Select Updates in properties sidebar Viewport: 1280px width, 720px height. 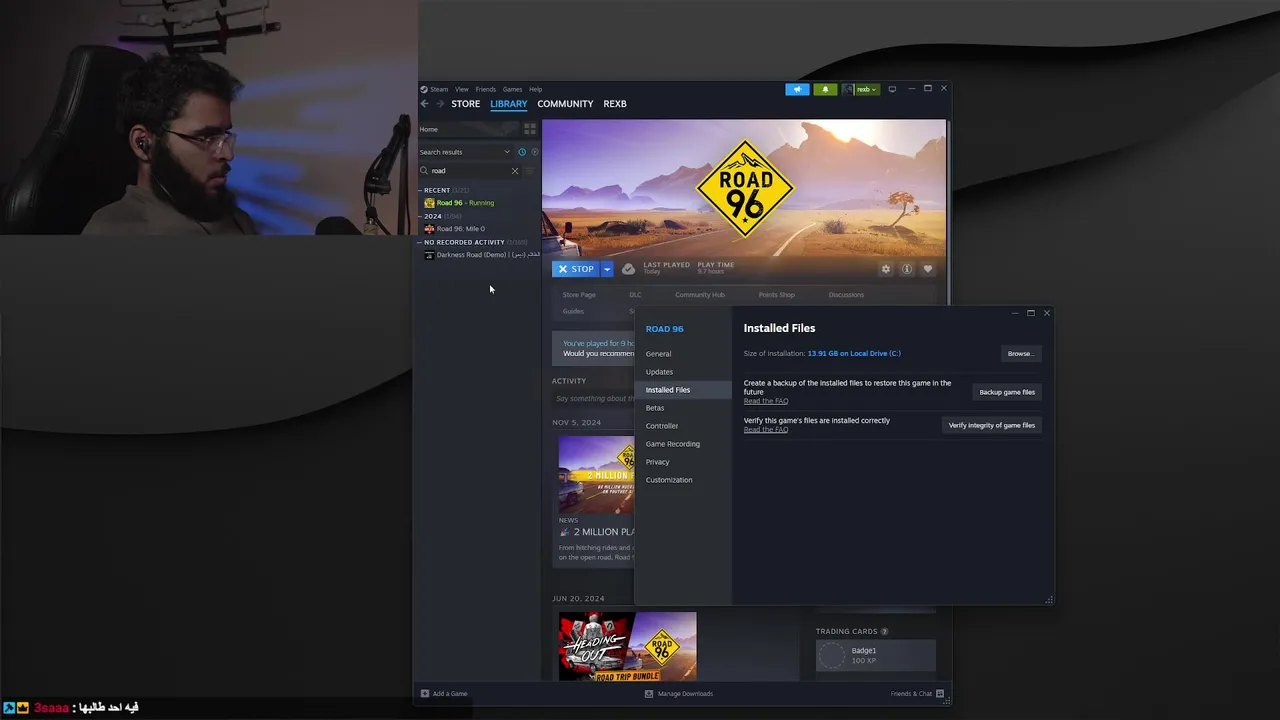(683, 372)
